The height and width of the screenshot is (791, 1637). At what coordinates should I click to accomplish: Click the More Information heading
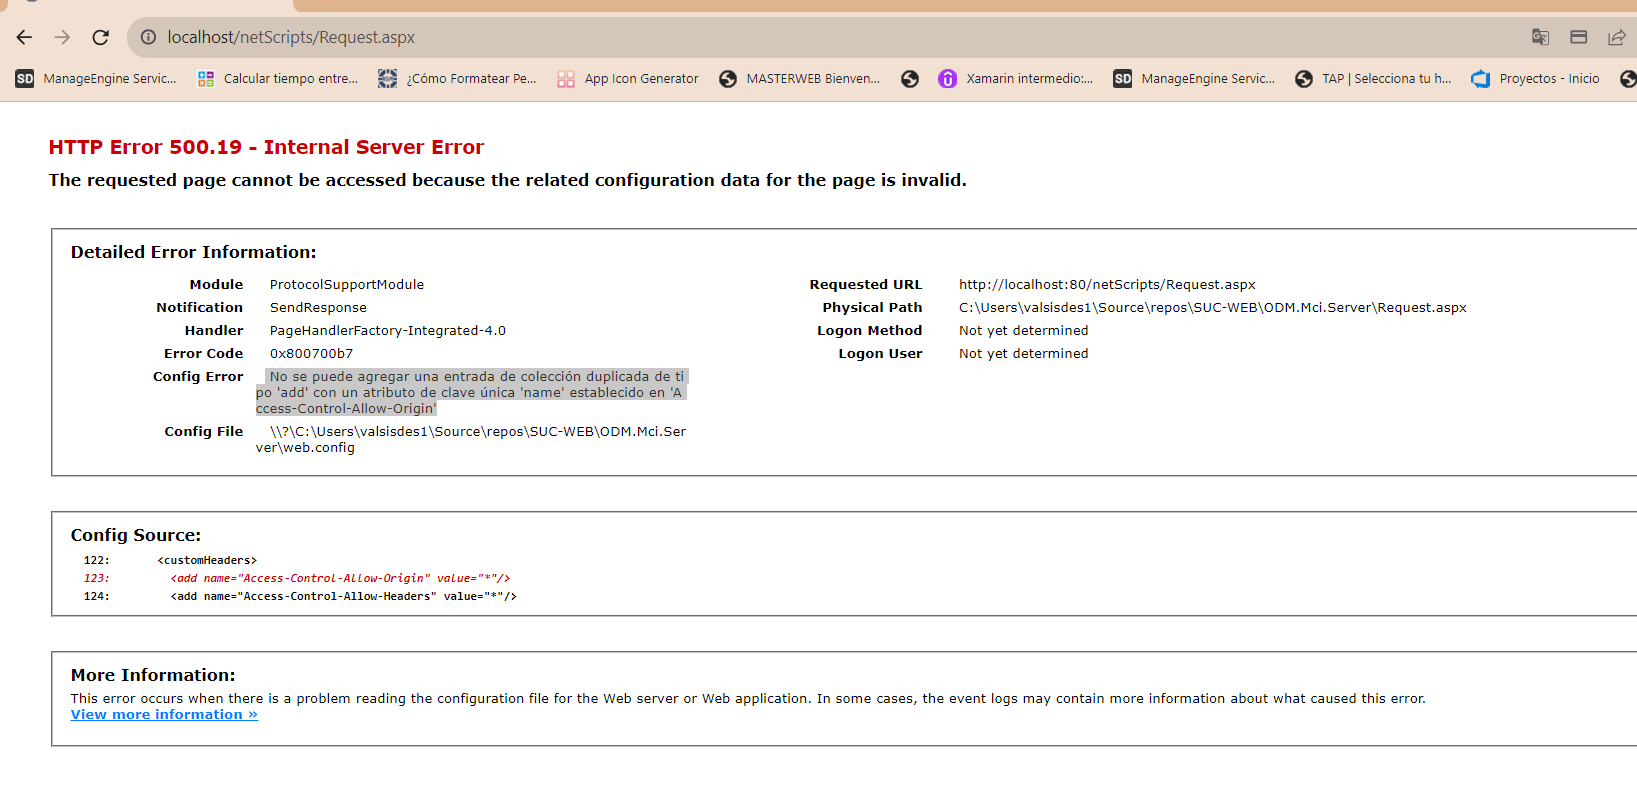click(x=153, y=675)
